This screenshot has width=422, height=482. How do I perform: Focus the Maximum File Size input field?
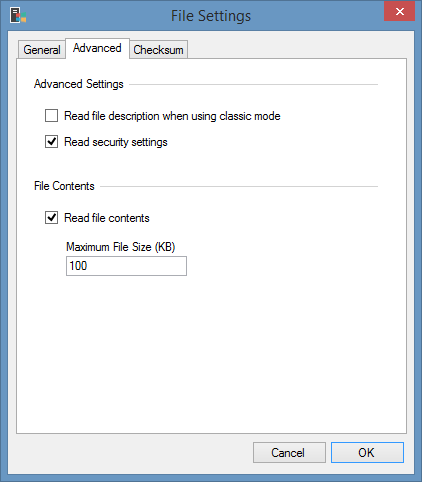126,266
